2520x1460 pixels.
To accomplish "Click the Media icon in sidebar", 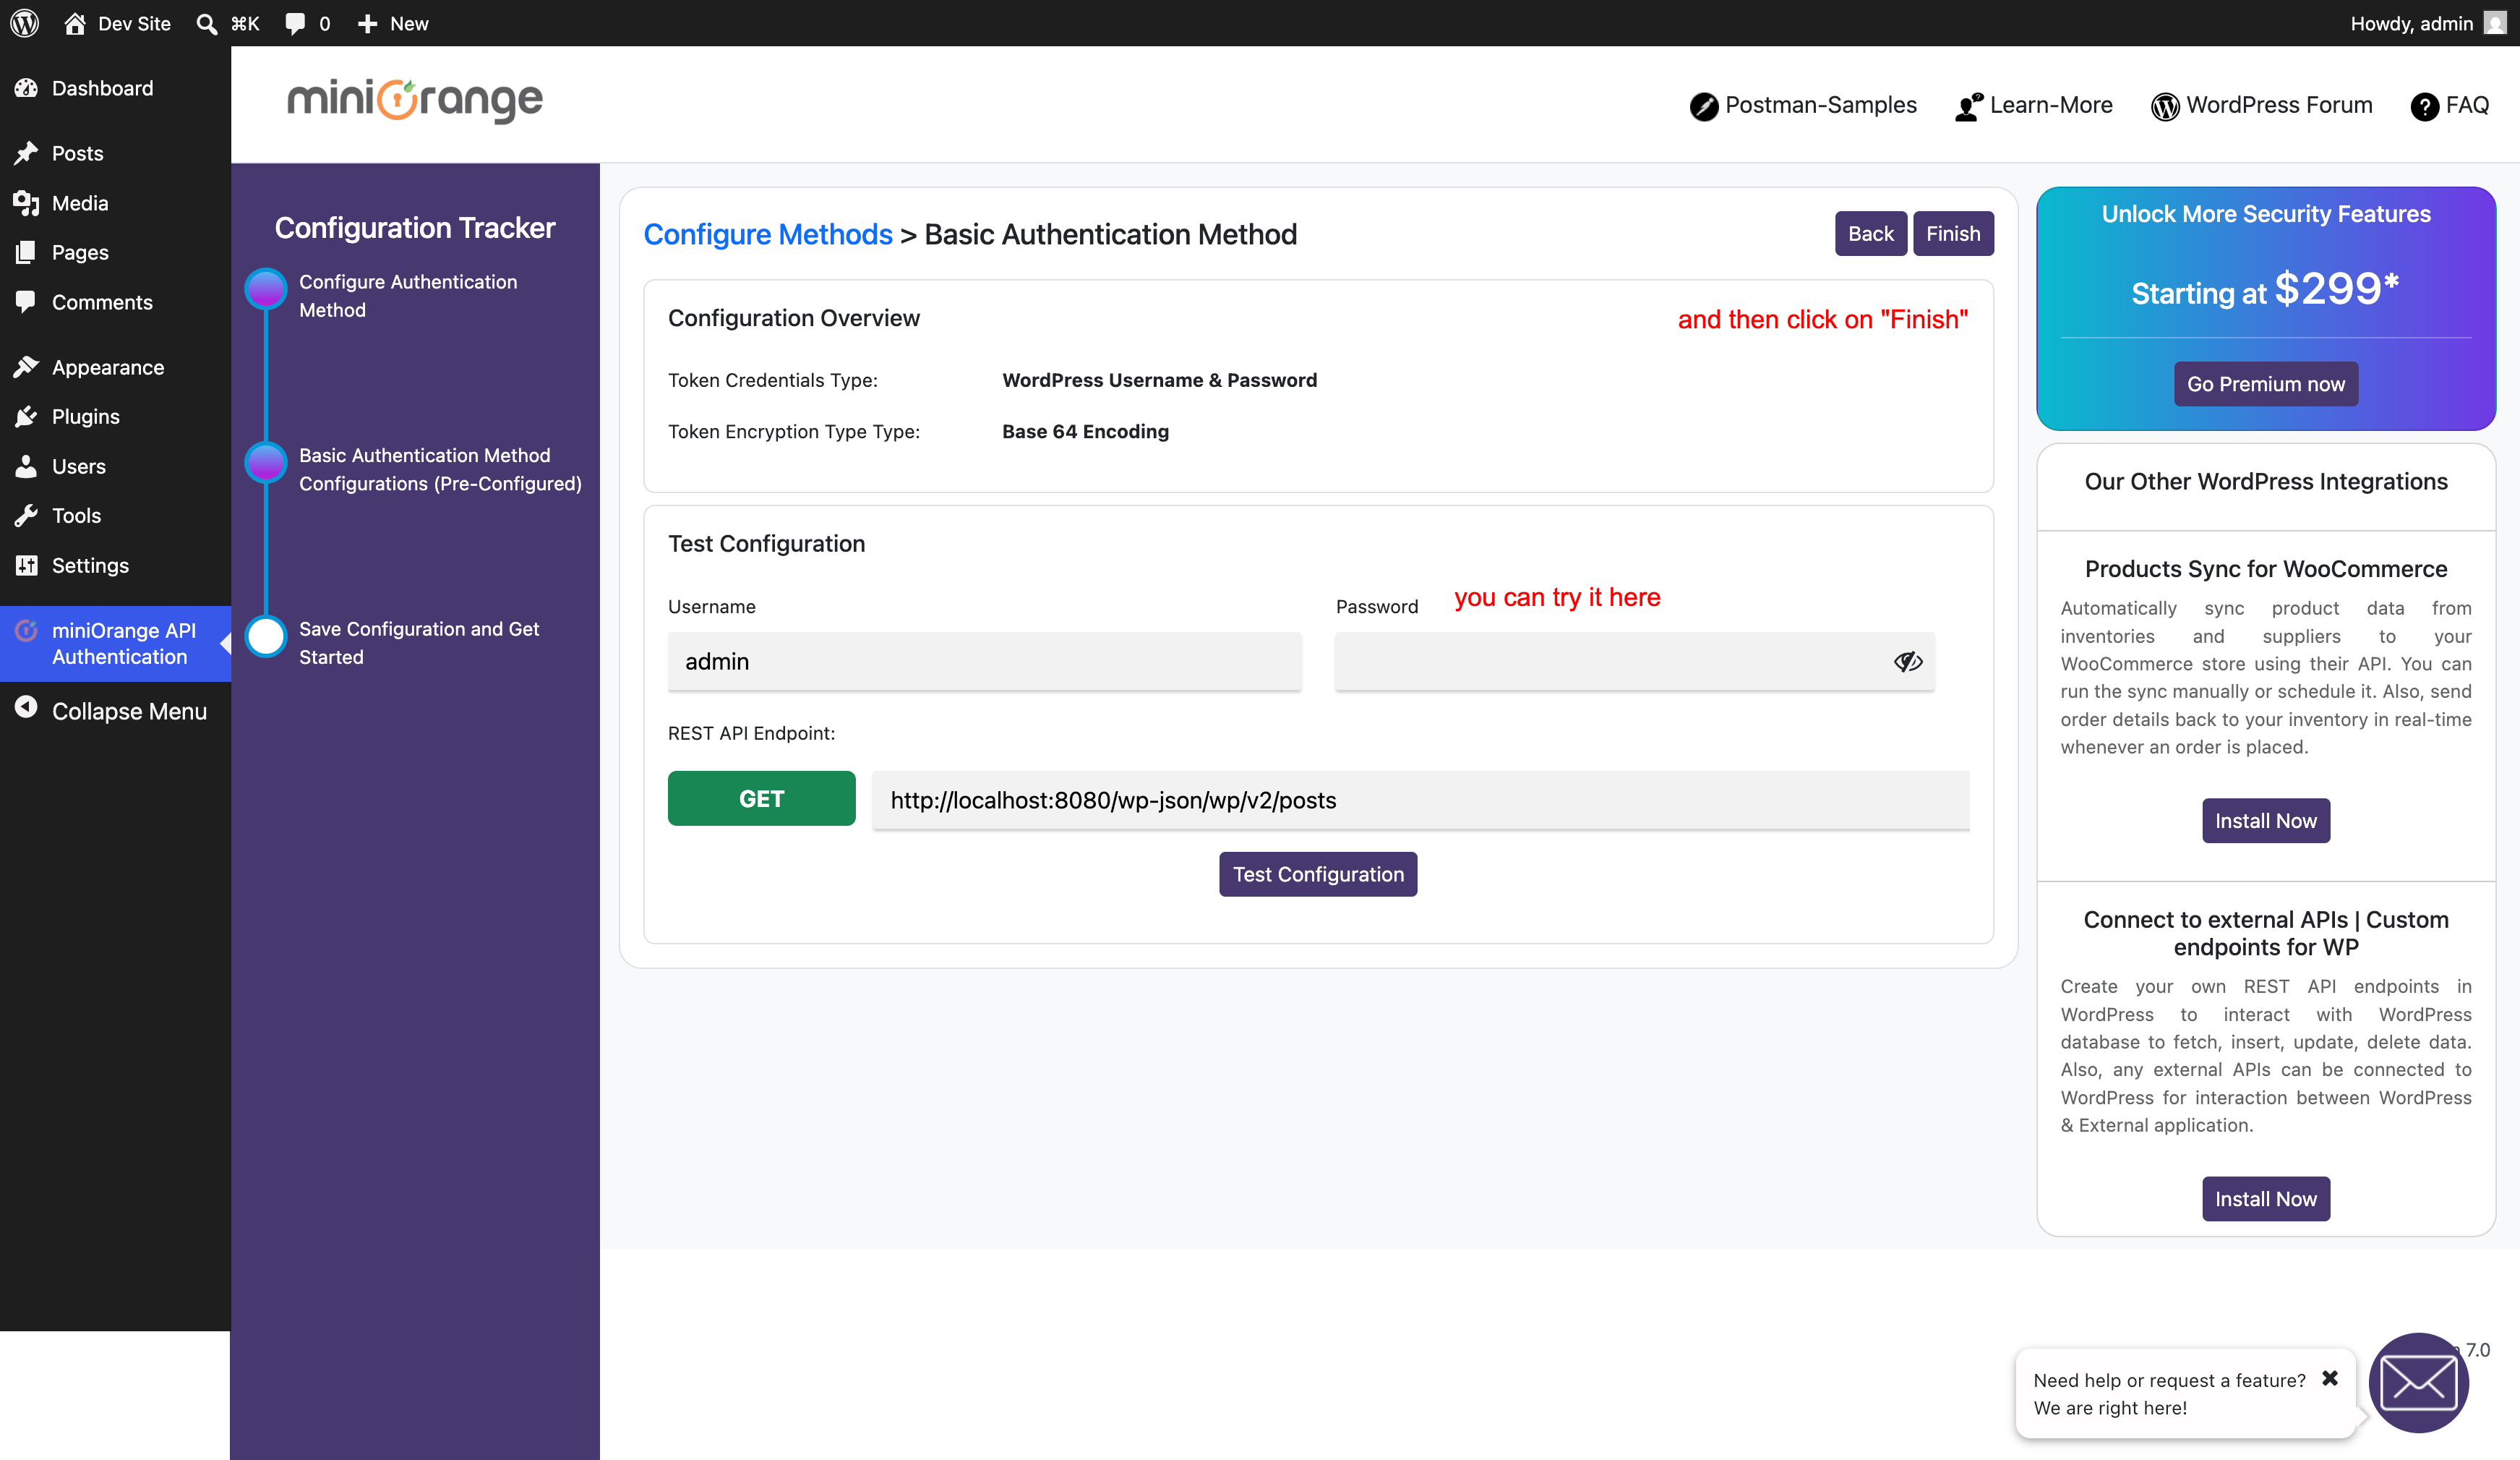I will pos(26,203).
